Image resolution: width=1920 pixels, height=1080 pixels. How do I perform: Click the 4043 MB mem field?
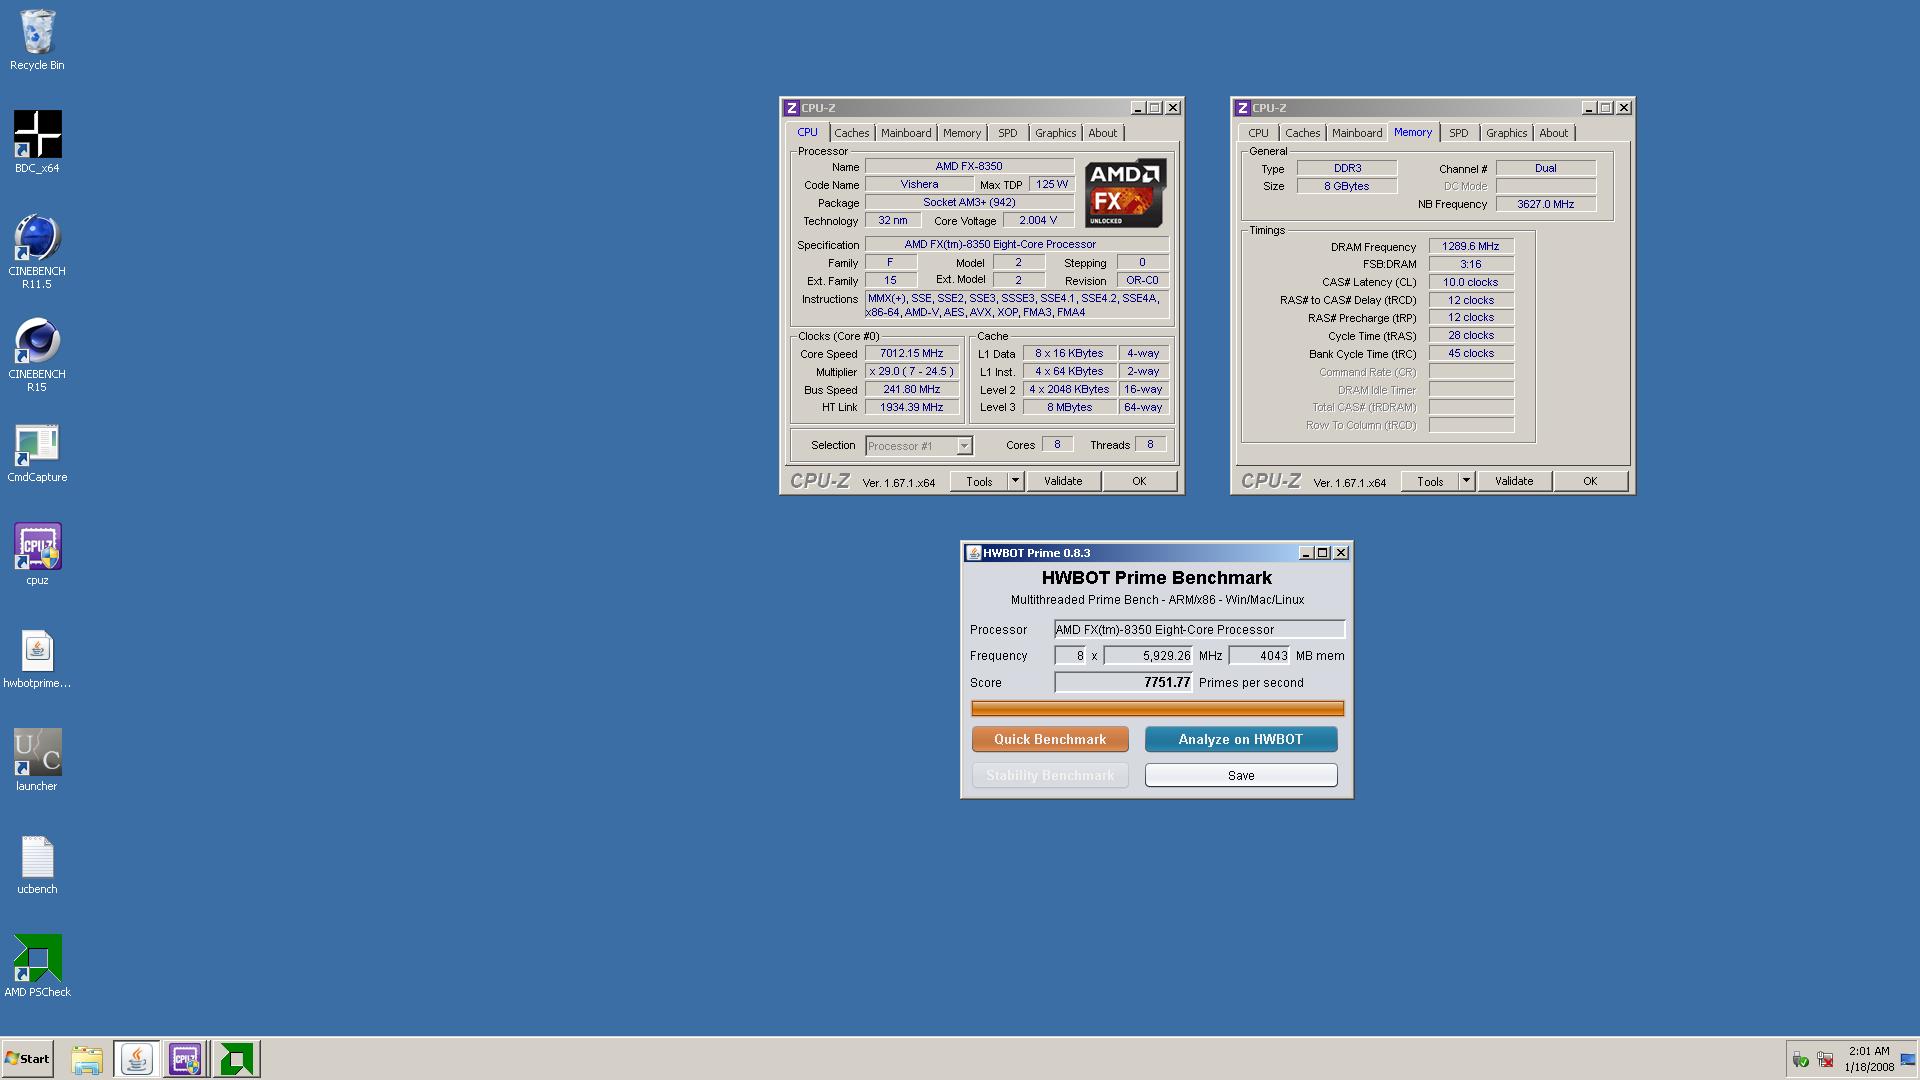tap(1259, 656)
